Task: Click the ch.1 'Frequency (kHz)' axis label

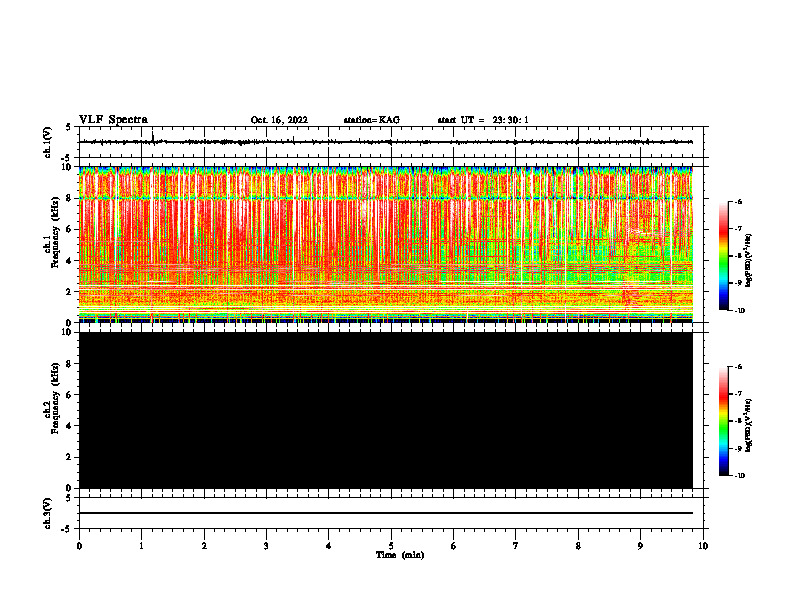Action: (54, 233)
